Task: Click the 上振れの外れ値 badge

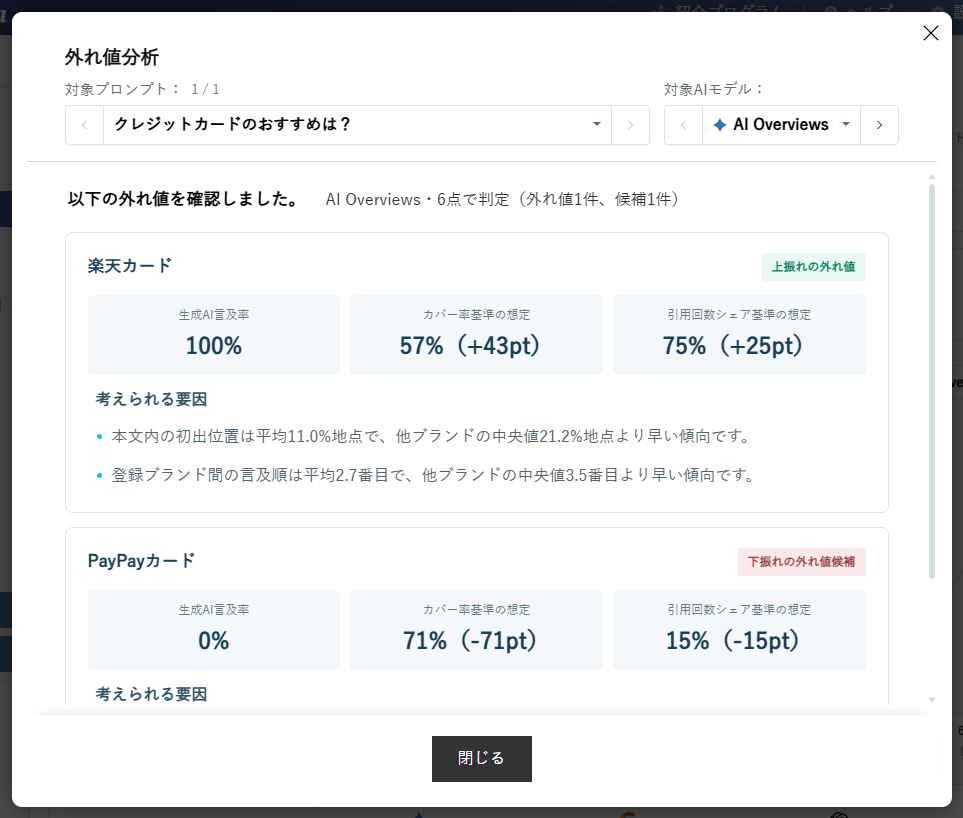Action: coord(814,267)
